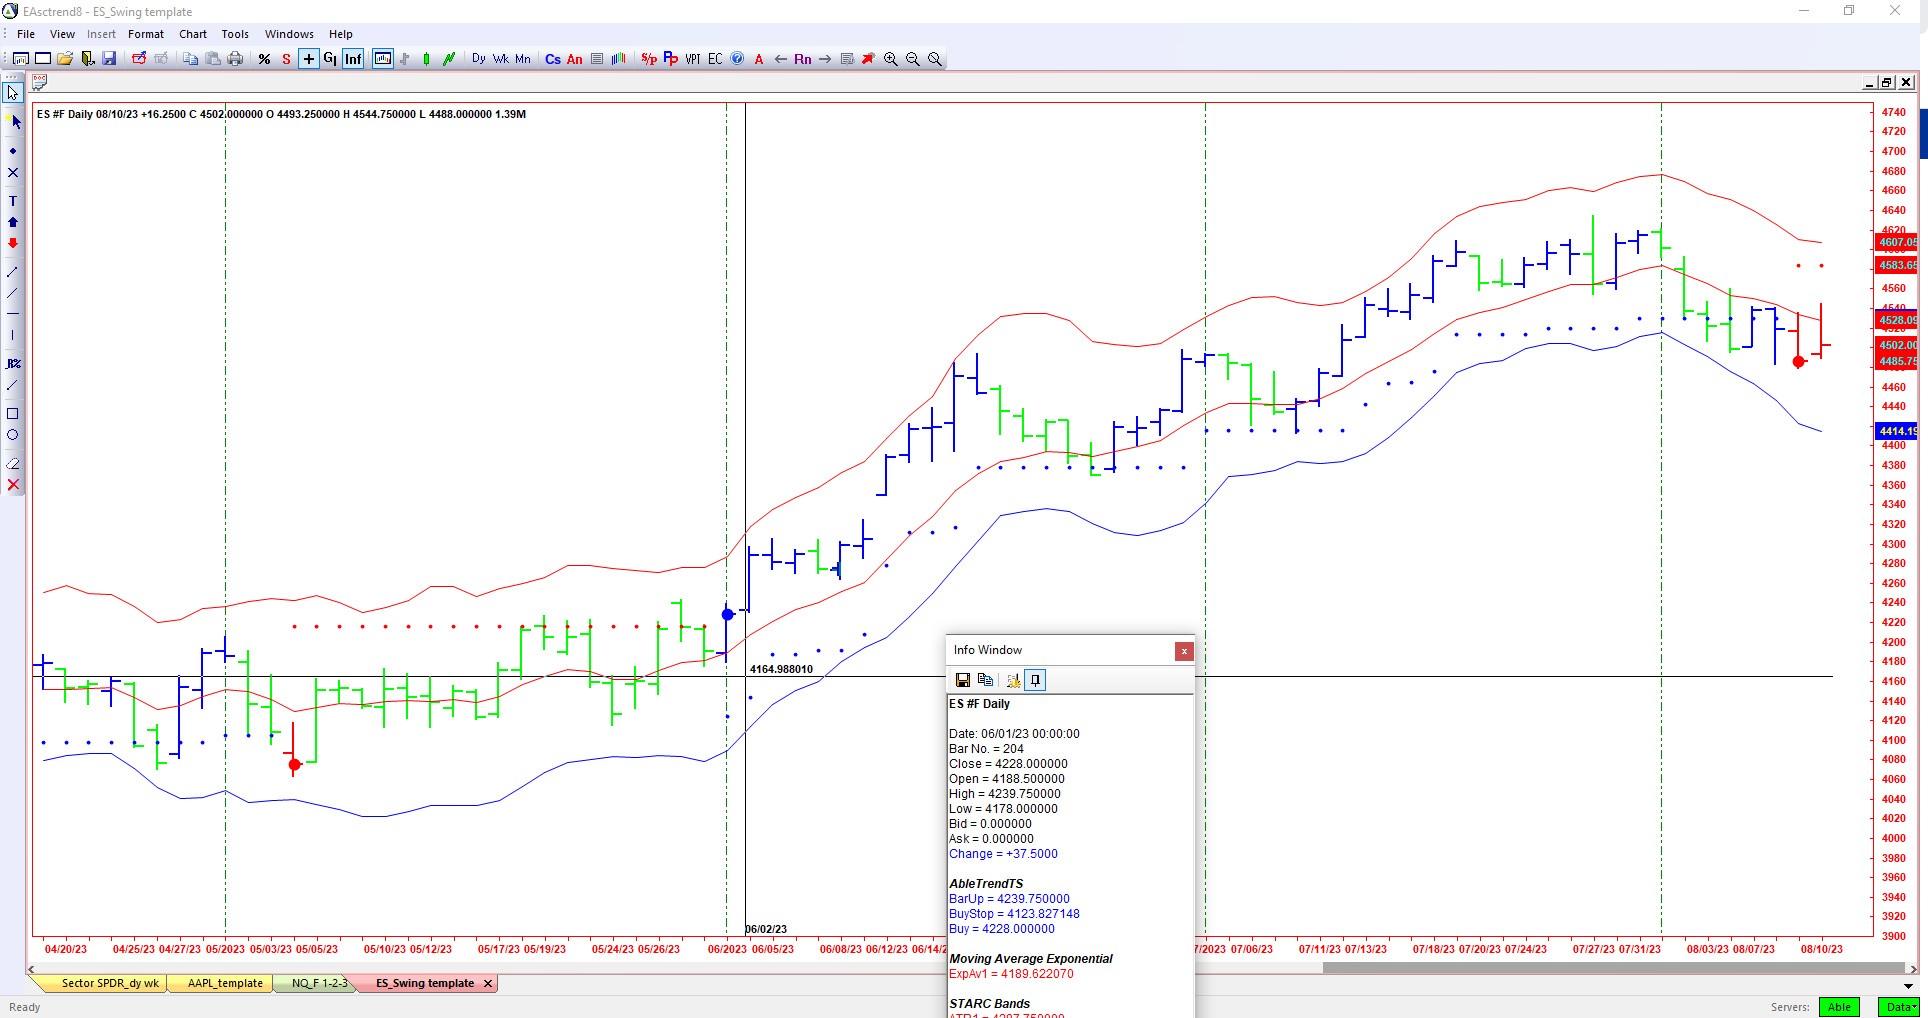The height and width of the screenshot is (1018, 1928).
Task: Toggle the Inf info window button
Action: coord(353,59)
